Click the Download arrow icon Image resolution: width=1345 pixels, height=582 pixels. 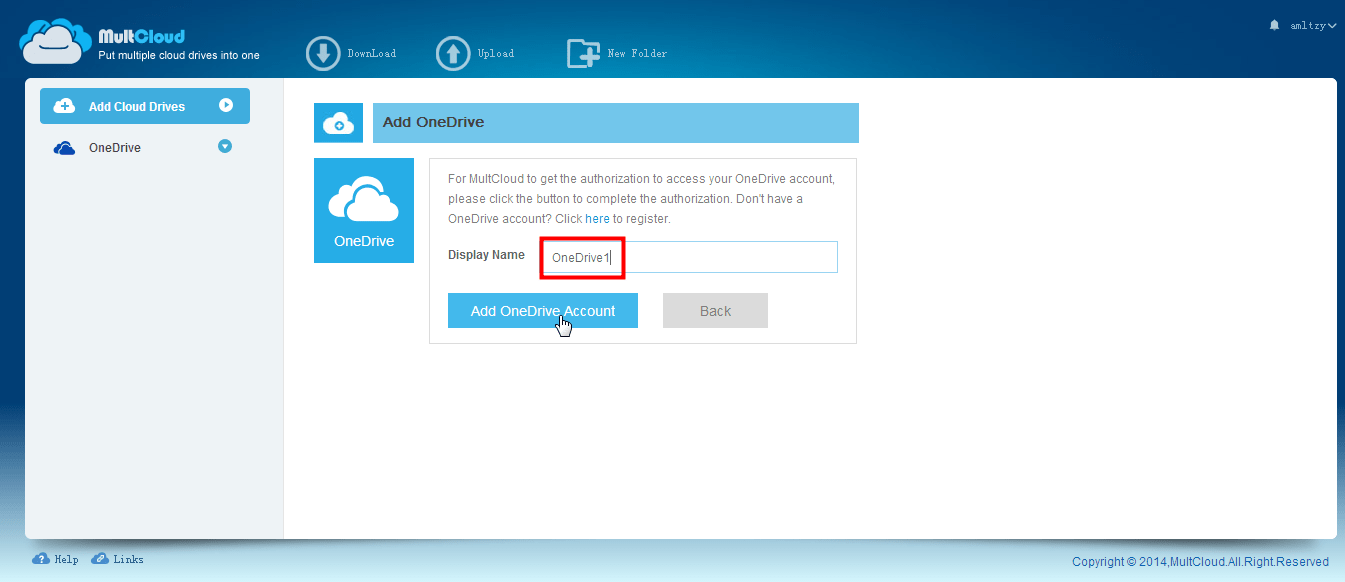(x=323, y=54)
